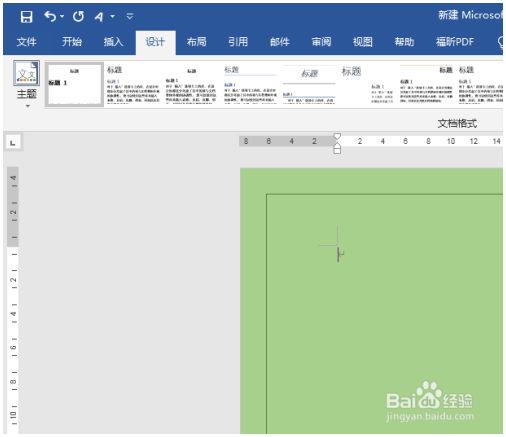Open the 福昕PDF tab
This screenshot has height=437, width=506.
[455, 42]
